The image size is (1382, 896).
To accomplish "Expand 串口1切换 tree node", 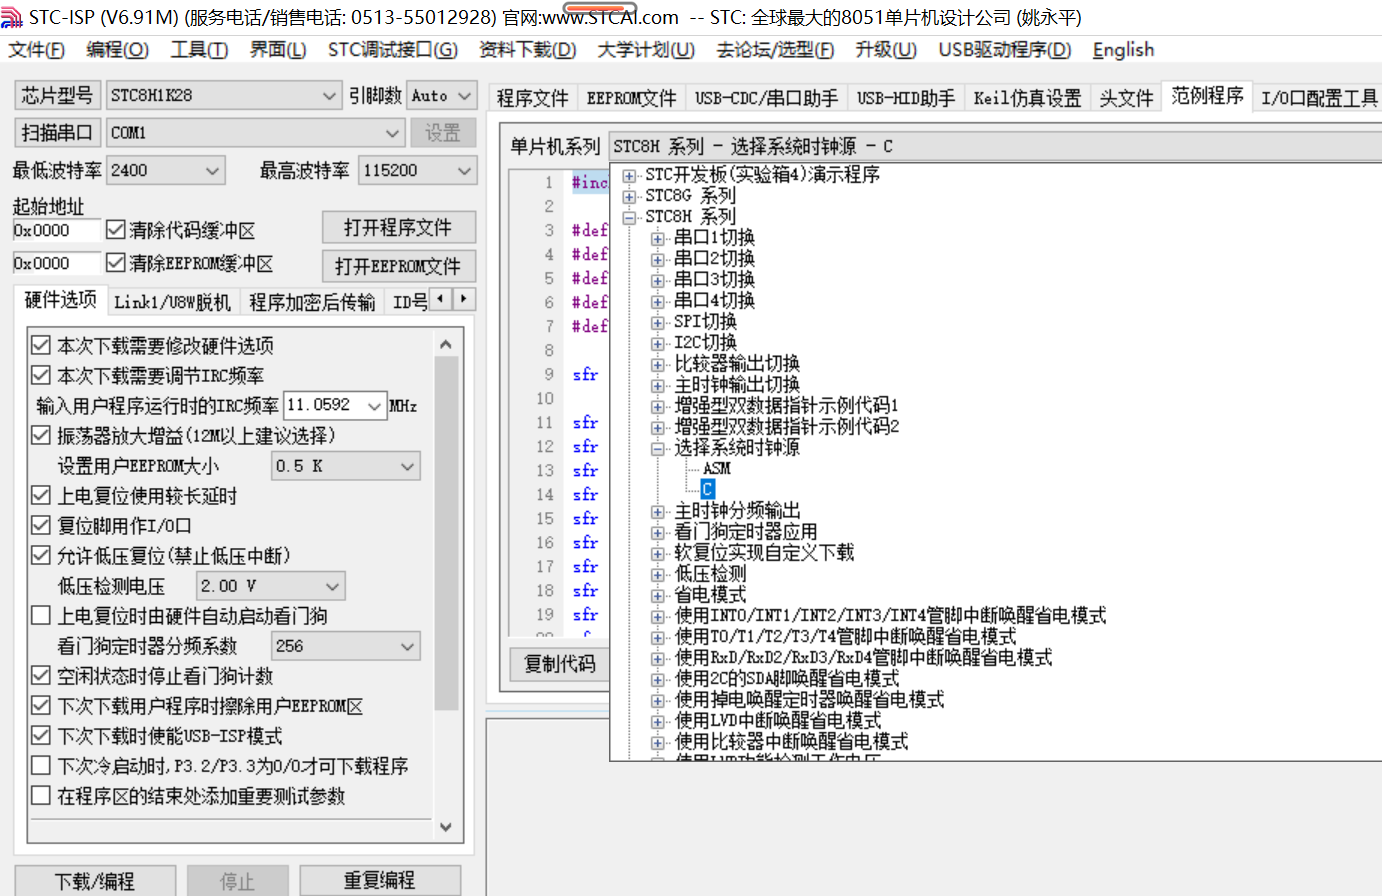I will (658, 238).
